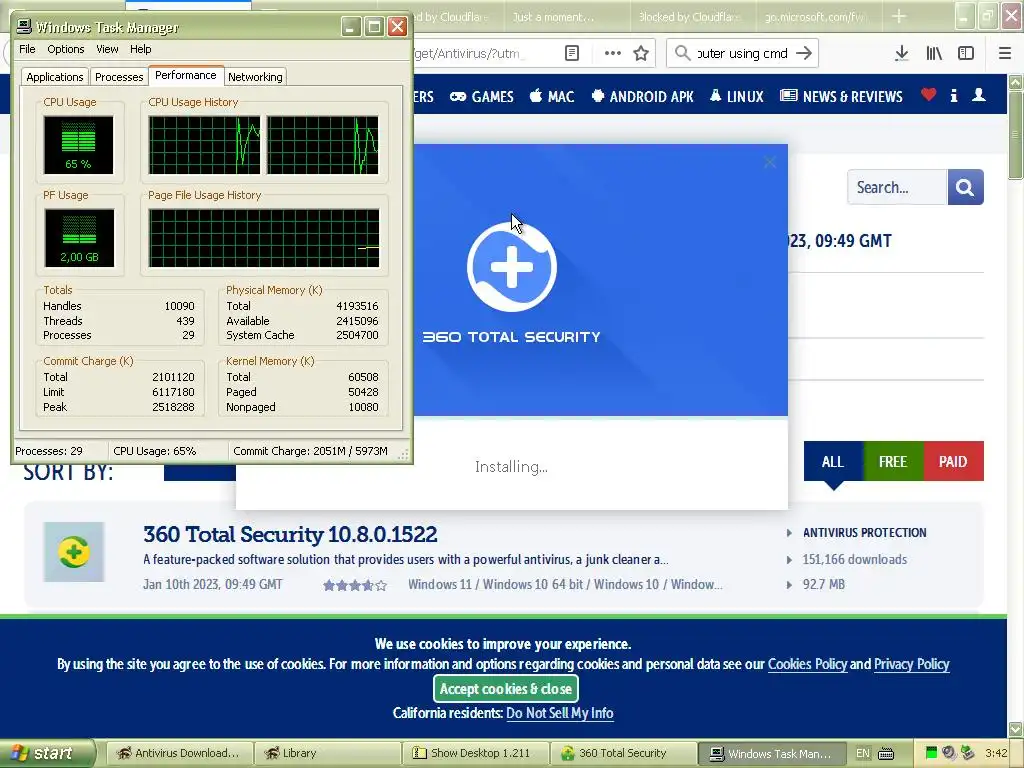Image resolution: width=1024 pixels, height=768 pixels.
Task: Click the CPU Usage 65 % meter
Action: (78, 145)
